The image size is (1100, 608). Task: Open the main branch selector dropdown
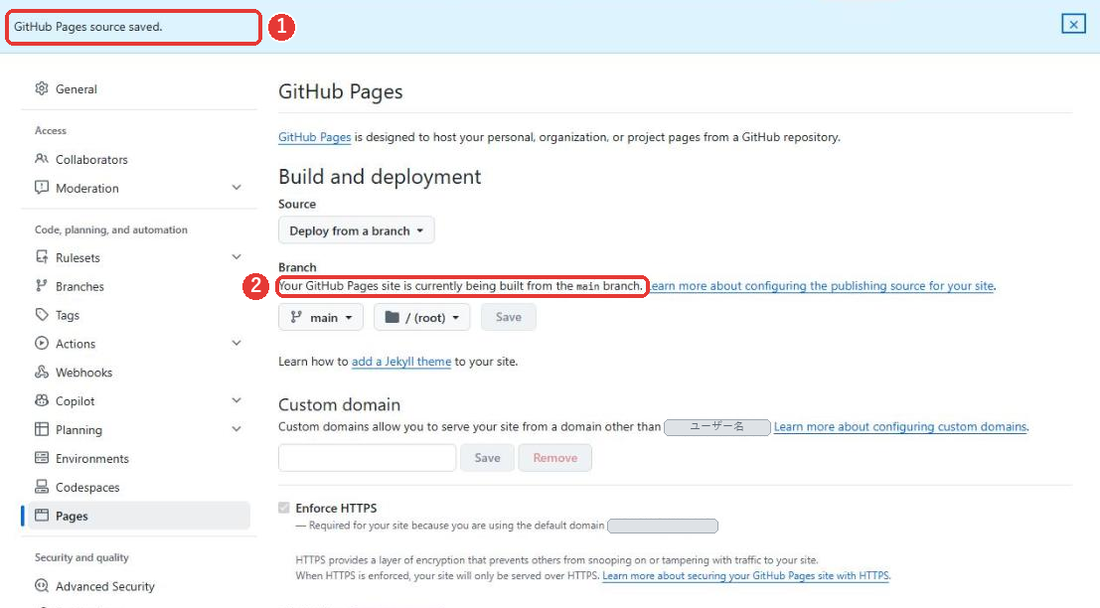(x=321, y=317)
